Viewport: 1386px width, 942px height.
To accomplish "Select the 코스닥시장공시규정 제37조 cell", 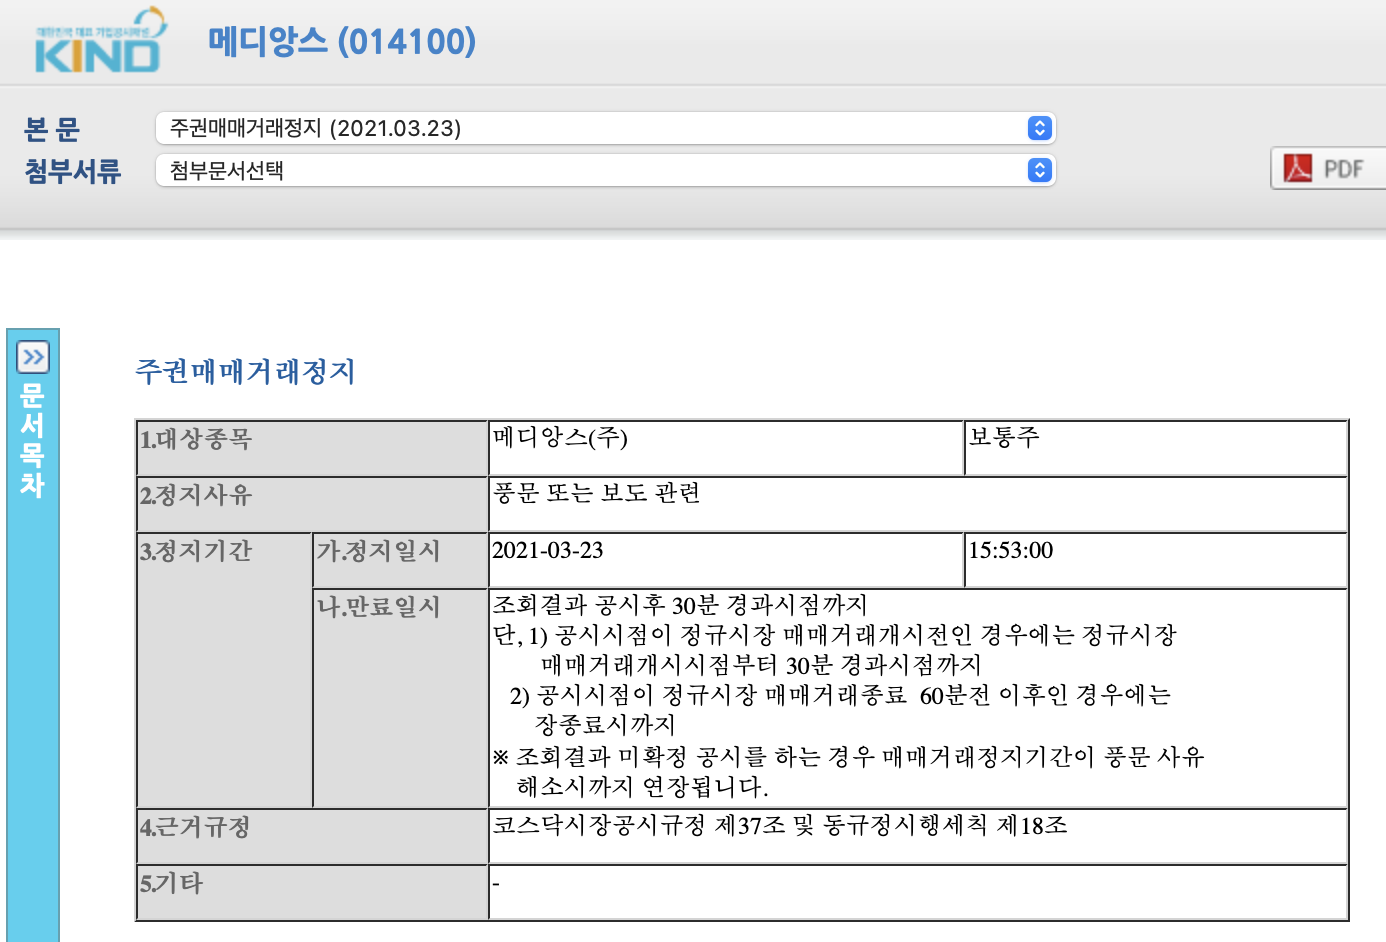I will coord(918,836).
